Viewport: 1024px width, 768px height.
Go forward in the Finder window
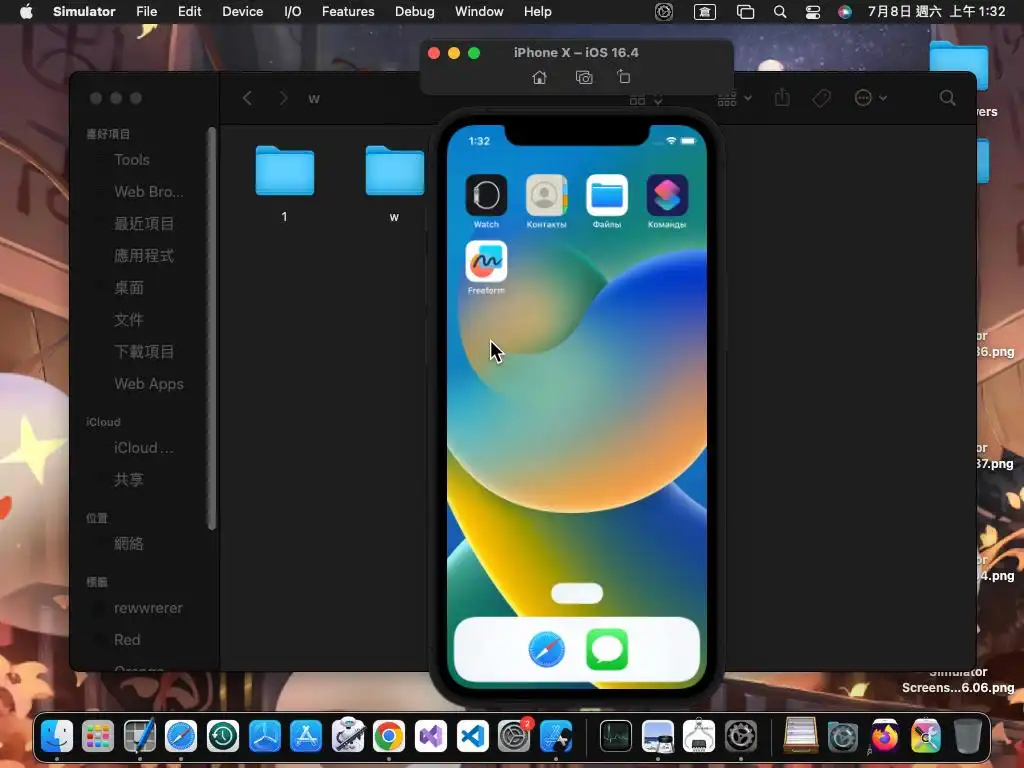(283, 98)
